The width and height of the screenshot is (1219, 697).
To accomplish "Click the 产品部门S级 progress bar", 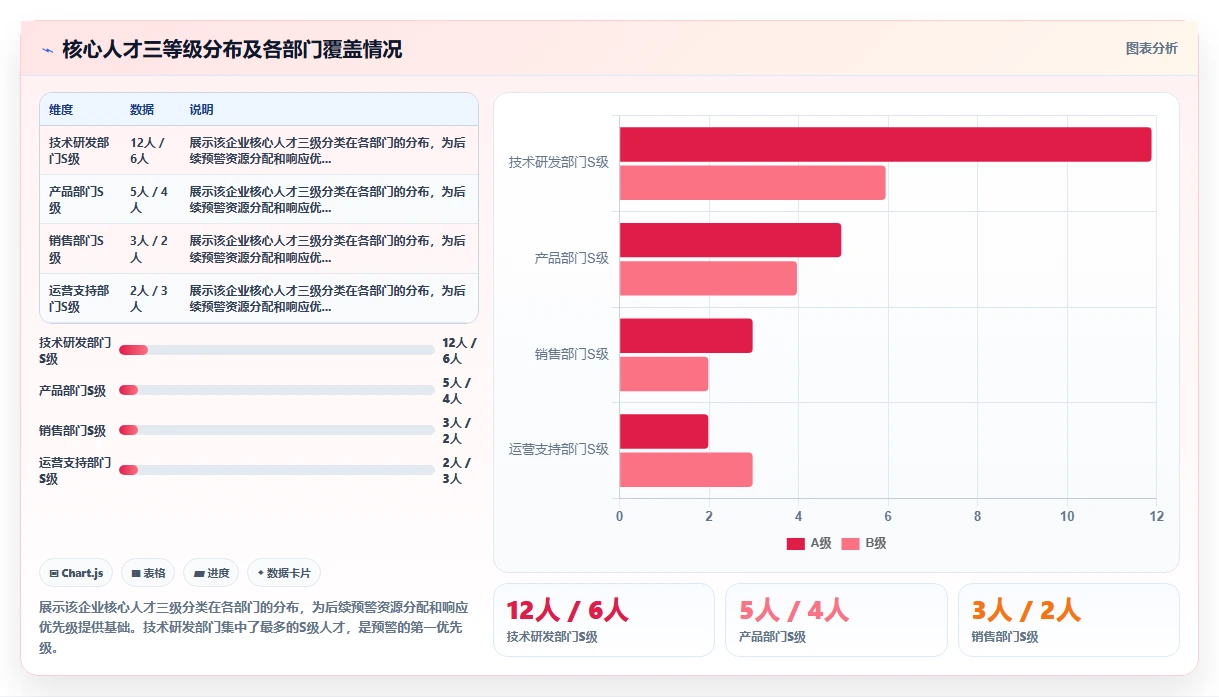I will tap(277, 390).
